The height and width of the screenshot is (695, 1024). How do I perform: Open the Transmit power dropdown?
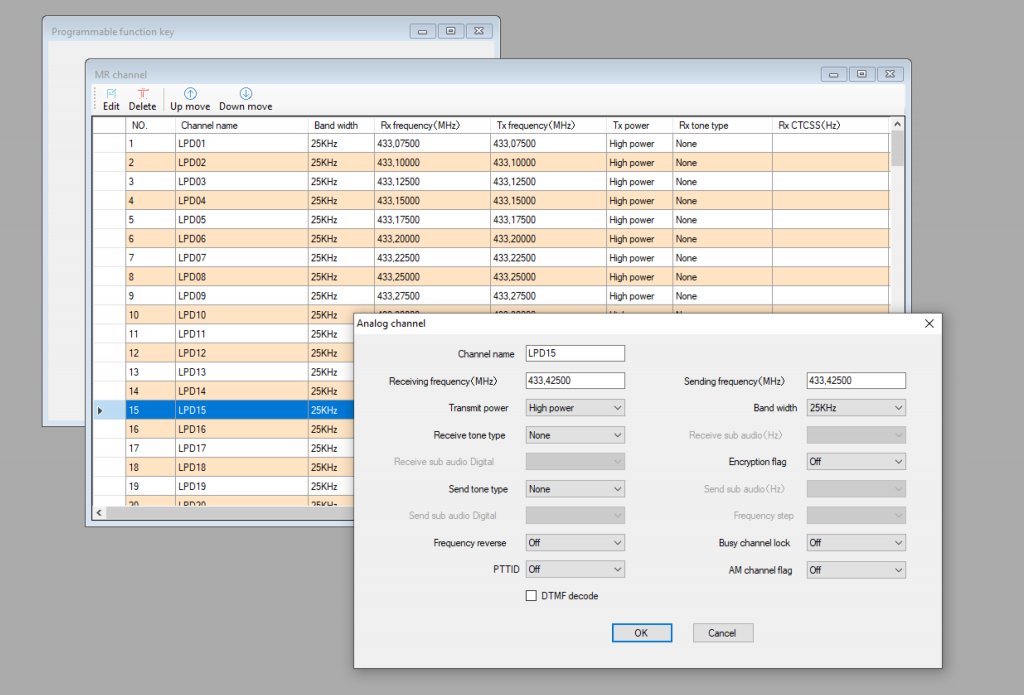point(575,408)
